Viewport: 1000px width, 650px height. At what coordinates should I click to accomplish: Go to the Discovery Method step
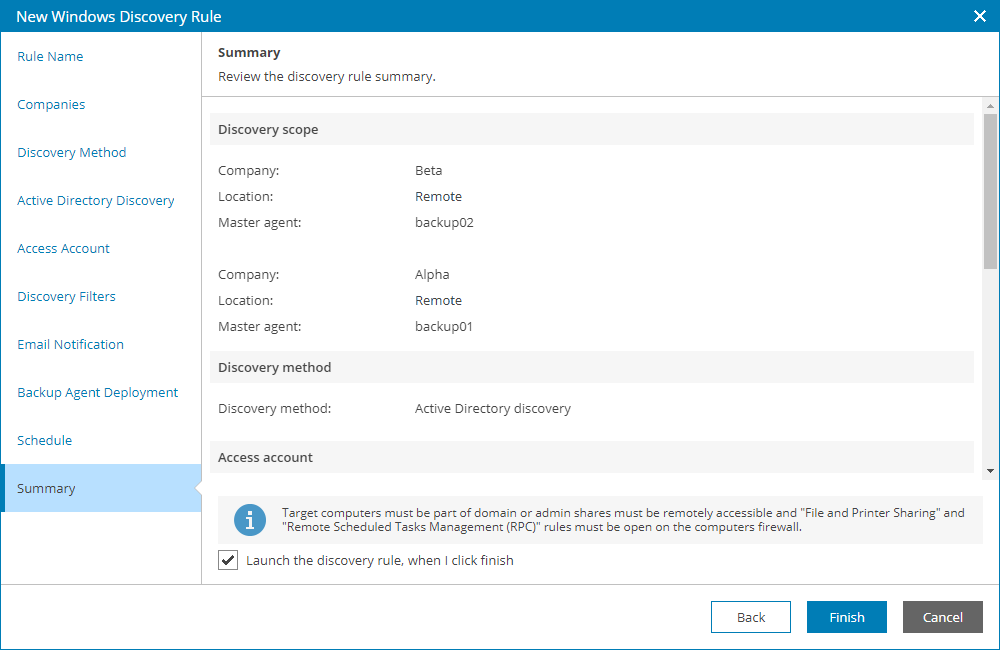[71, 152]
